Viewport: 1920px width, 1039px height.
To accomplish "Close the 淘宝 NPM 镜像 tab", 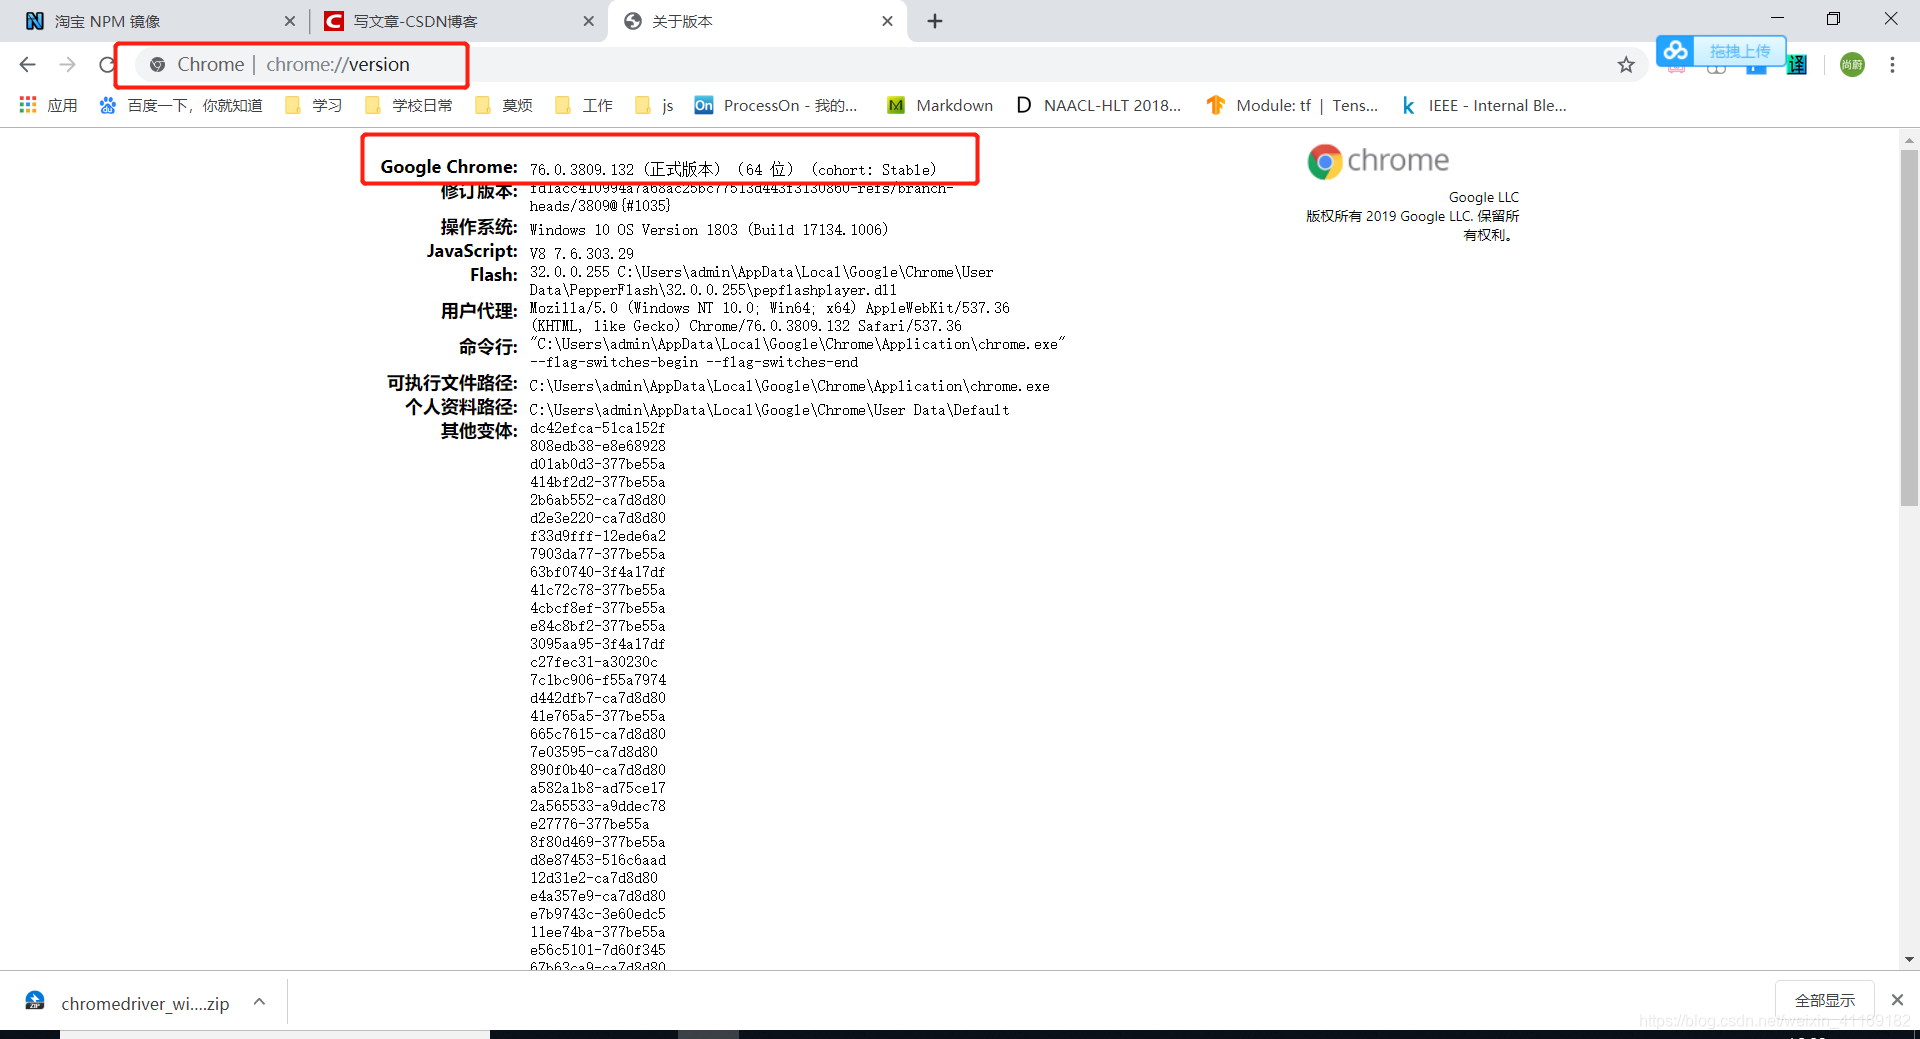I will 290,21.
